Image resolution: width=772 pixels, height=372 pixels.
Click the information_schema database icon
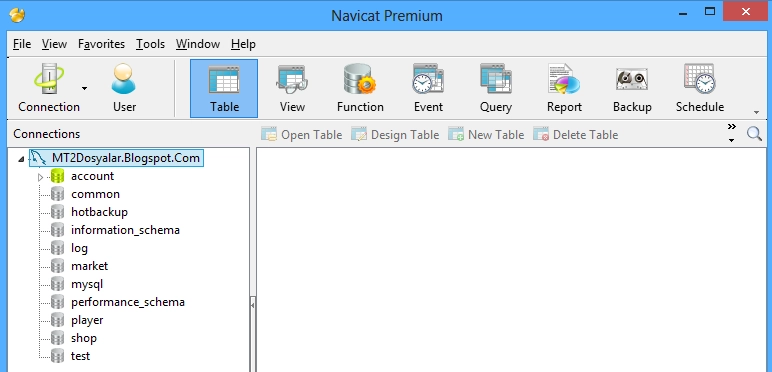click(58, 230)
